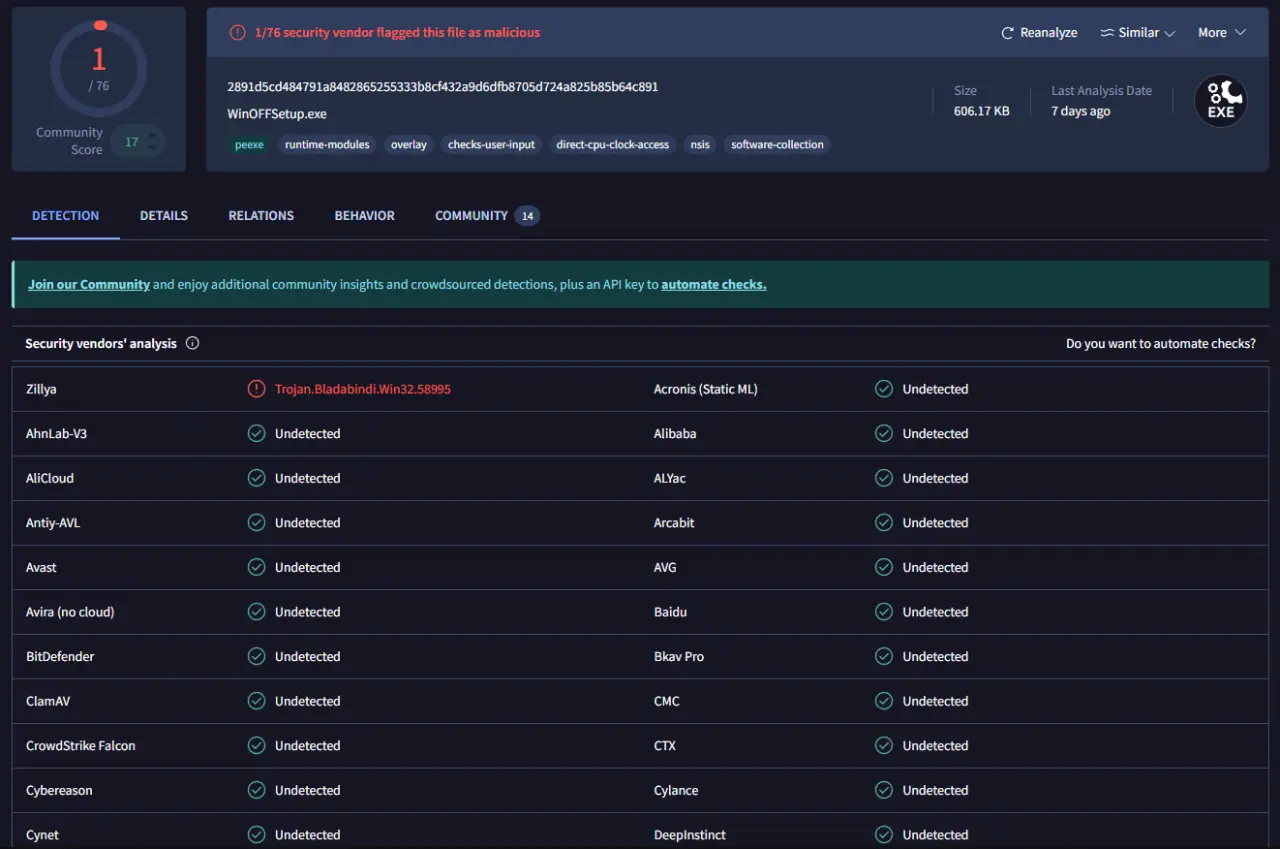Click the check icon in the Antiy-AVL row
The height and width of the screenshot is (849, 1280).
256,522
